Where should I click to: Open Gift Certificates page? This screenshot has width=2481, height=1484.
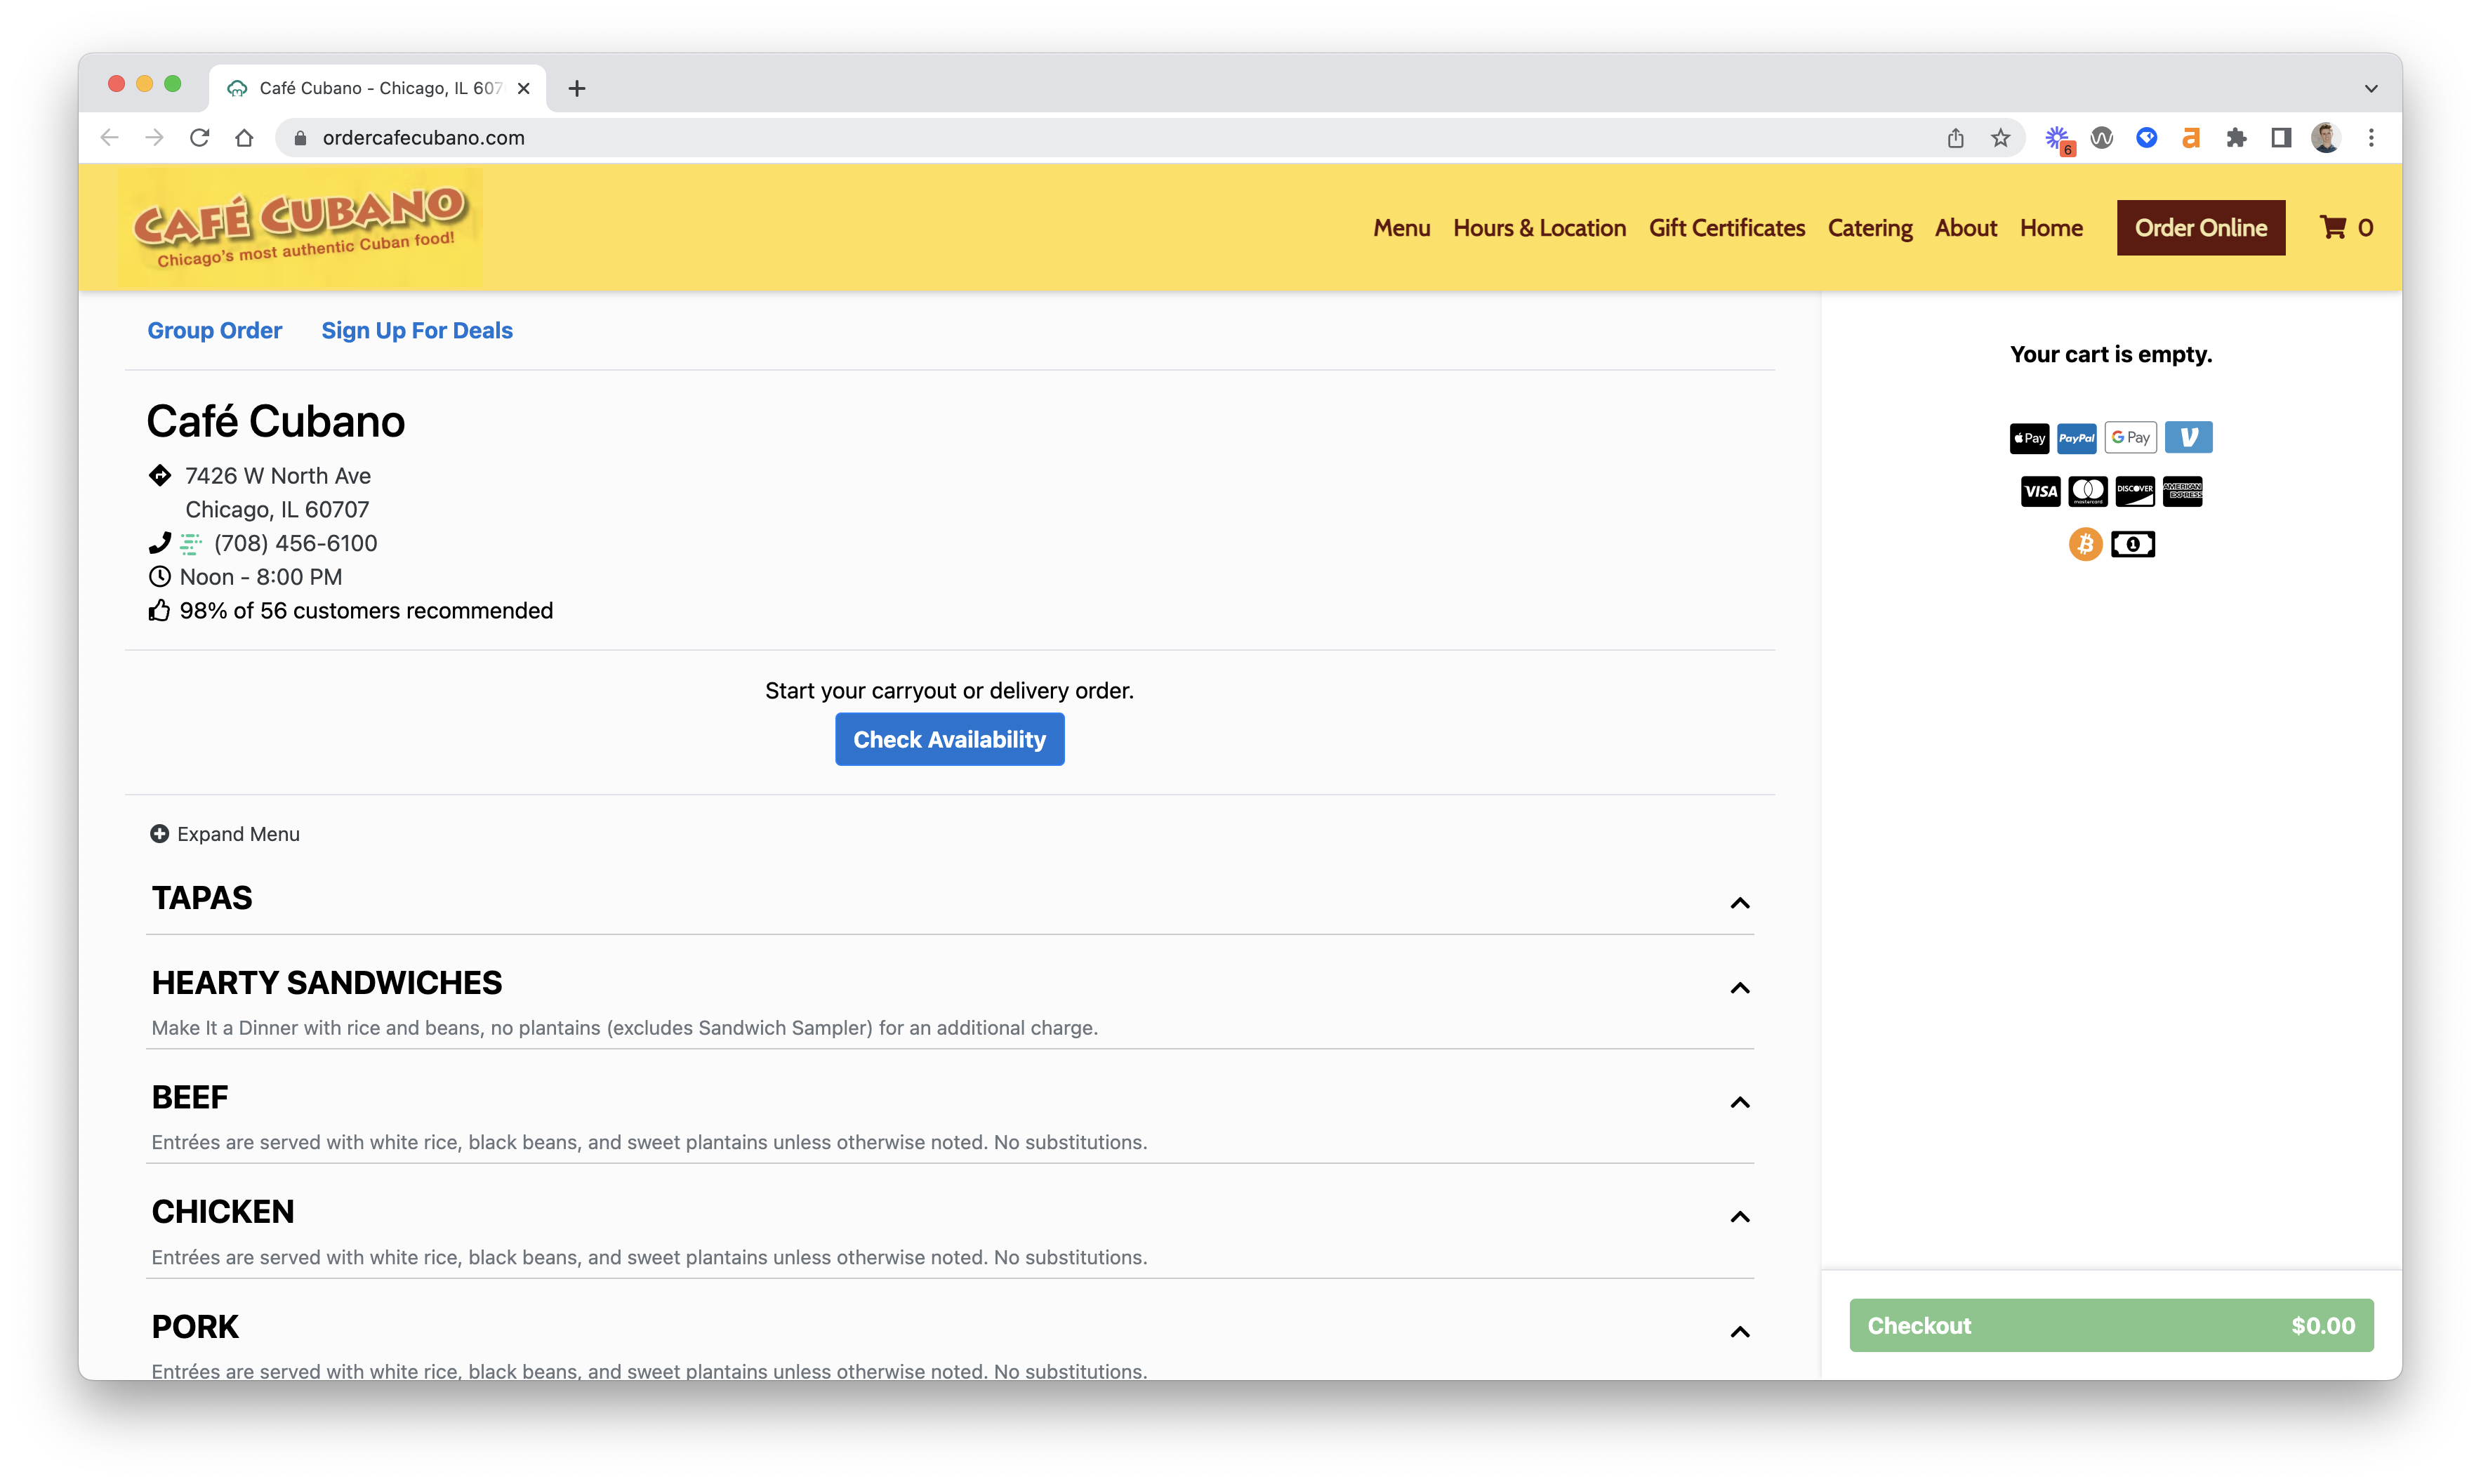[1727, 228]
